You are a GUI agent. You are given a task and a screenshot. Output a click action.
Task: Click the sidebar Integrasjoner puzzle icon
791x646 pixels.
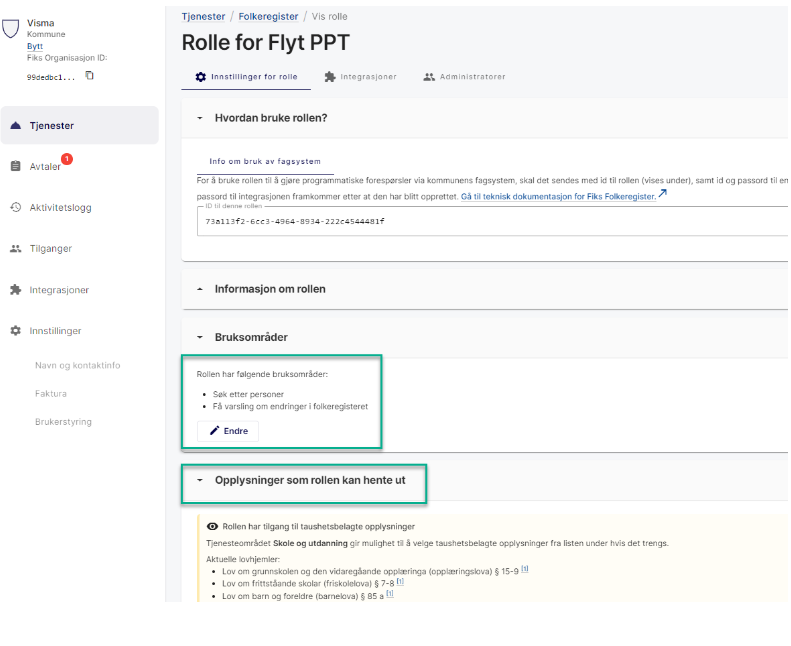click(16, 290)
